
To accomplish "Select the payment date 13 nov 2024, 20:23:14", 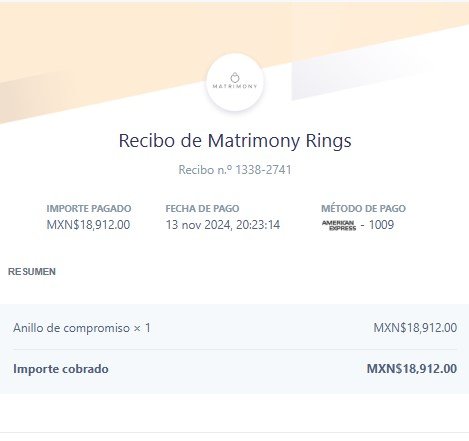I will 223,225.
